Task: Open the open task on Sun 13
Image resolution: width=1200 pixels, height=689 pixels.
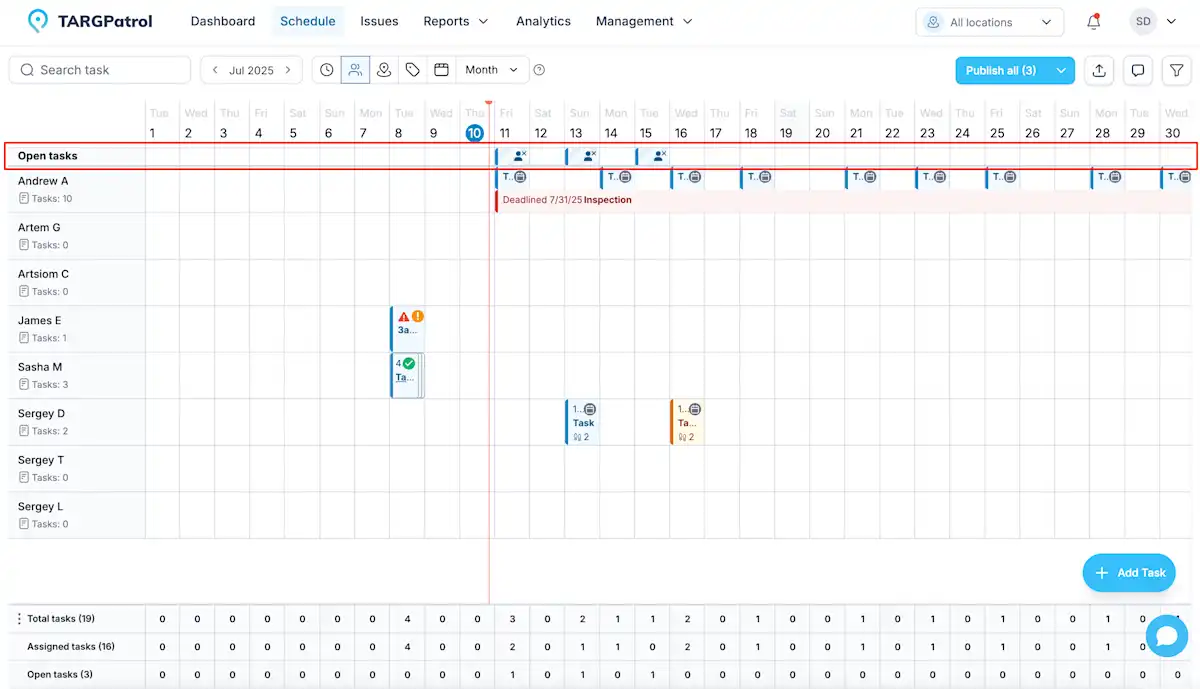Action: tap(581, 156)
